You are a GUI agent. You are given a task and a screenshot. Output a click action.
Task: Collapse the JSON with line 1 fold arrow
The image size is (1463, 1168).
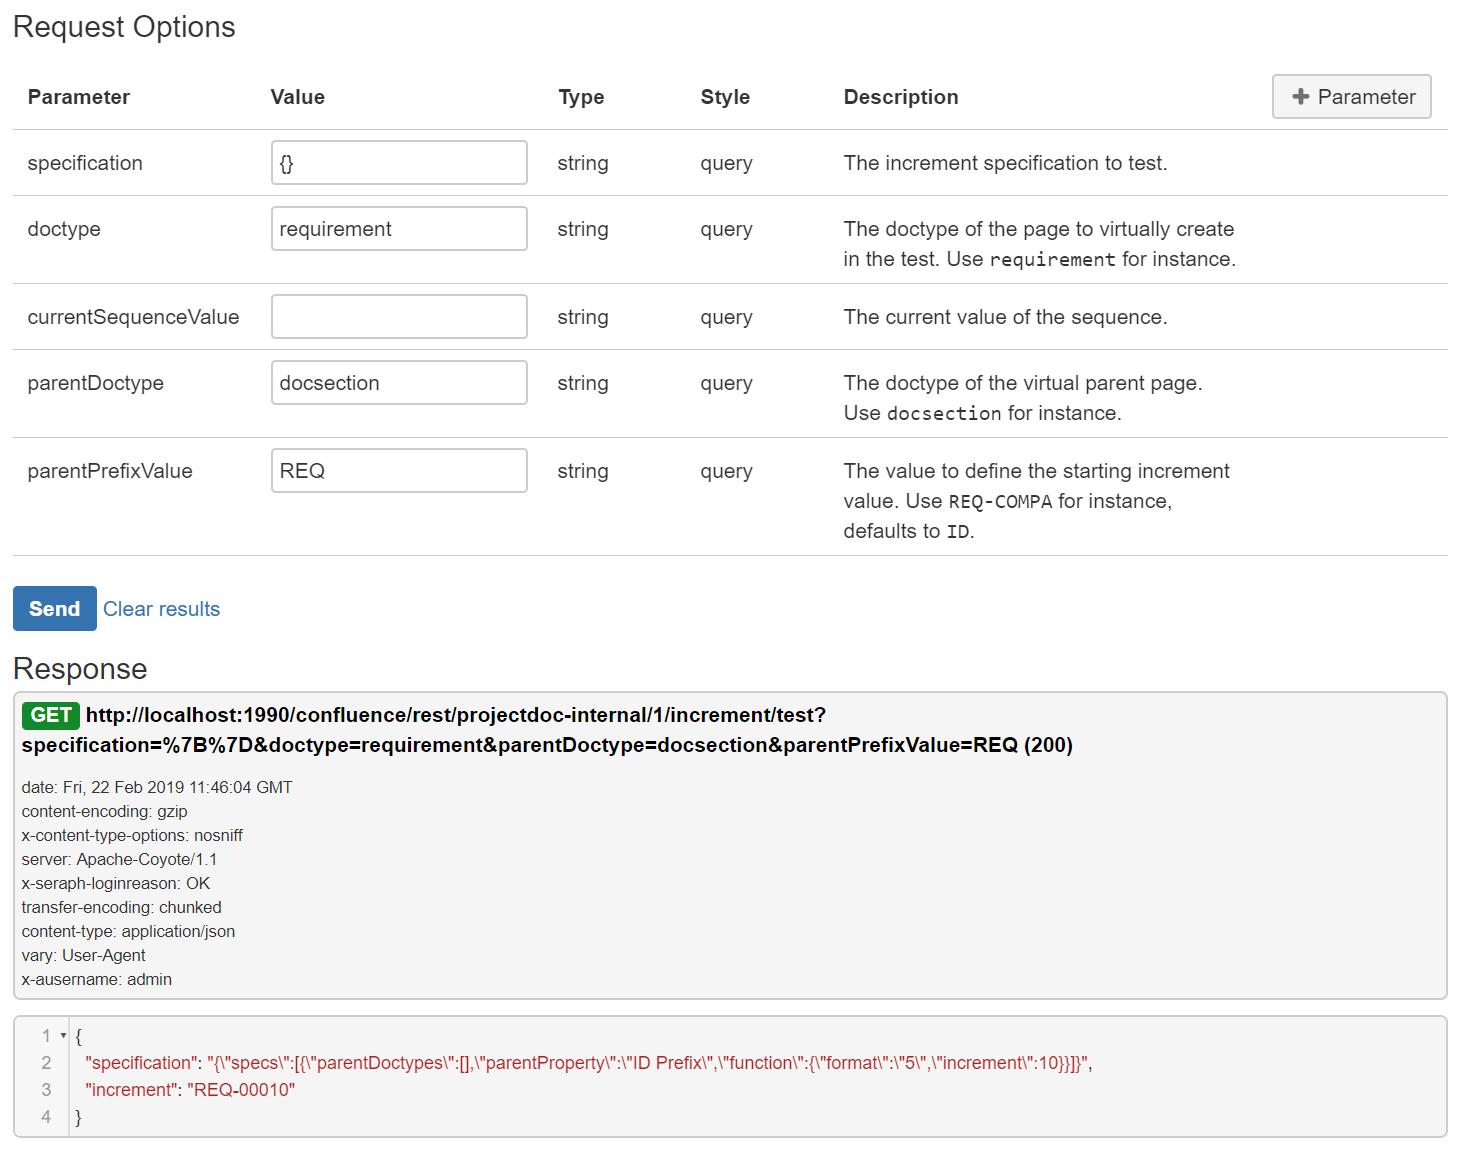pos(64,1036)
